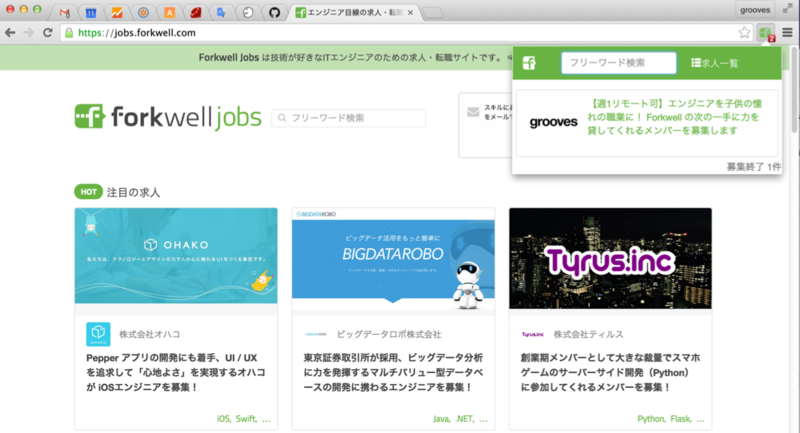This screenshot has width=800, height=433.
Task: Open the 創業期メンバー Python job title
Action: [x=610, y=372]
